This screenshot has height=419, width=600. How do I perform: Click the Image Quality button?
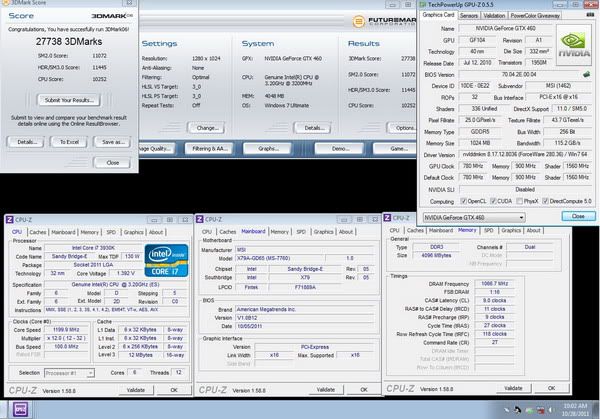pyautogui.click(x=156, y=148)
